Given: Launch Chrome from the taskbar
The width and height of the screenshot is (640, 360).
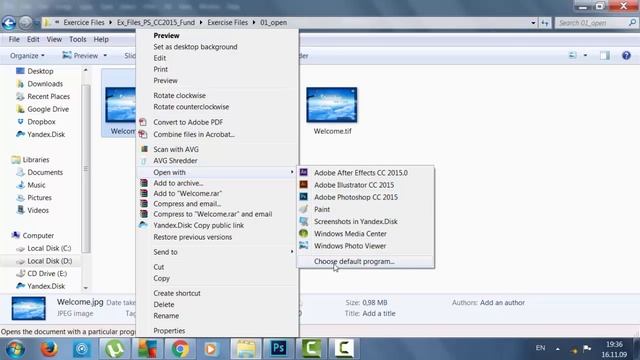Looking at the screenshot, I should click(x=180, y=349).
